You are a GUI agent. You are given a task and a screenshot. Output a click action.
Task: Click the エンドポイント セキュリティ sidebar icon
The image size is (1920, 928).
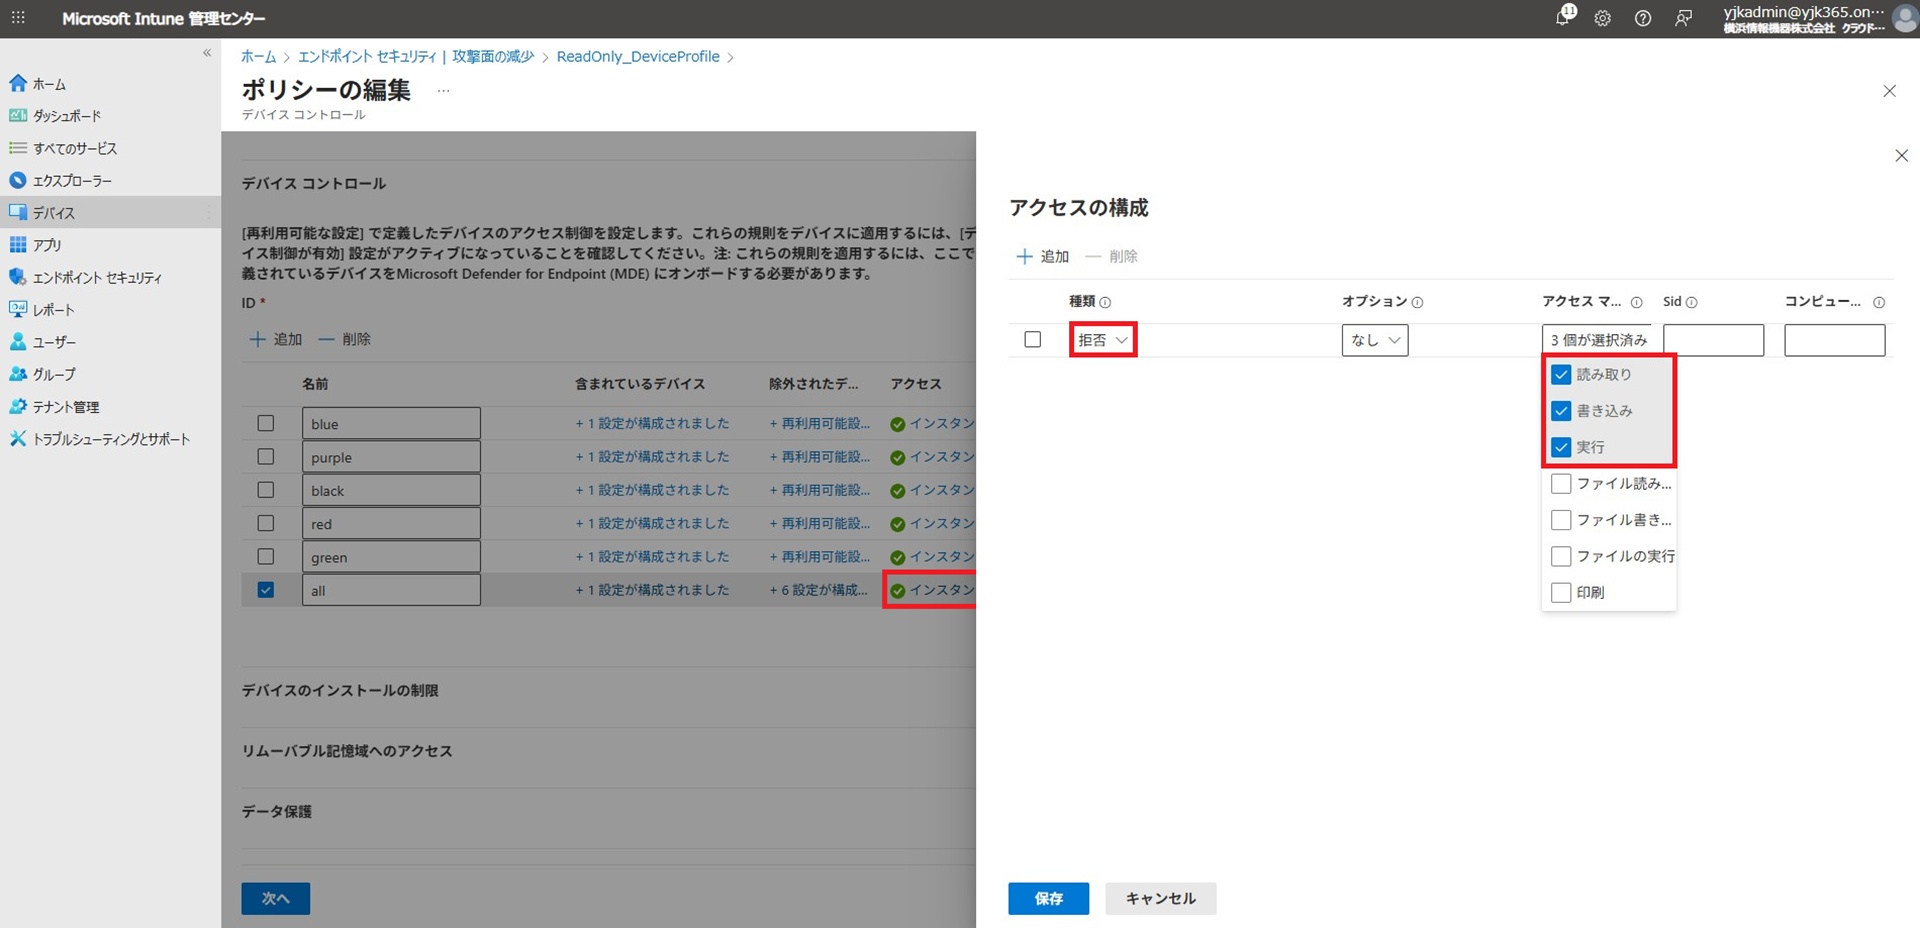(17, 277)
